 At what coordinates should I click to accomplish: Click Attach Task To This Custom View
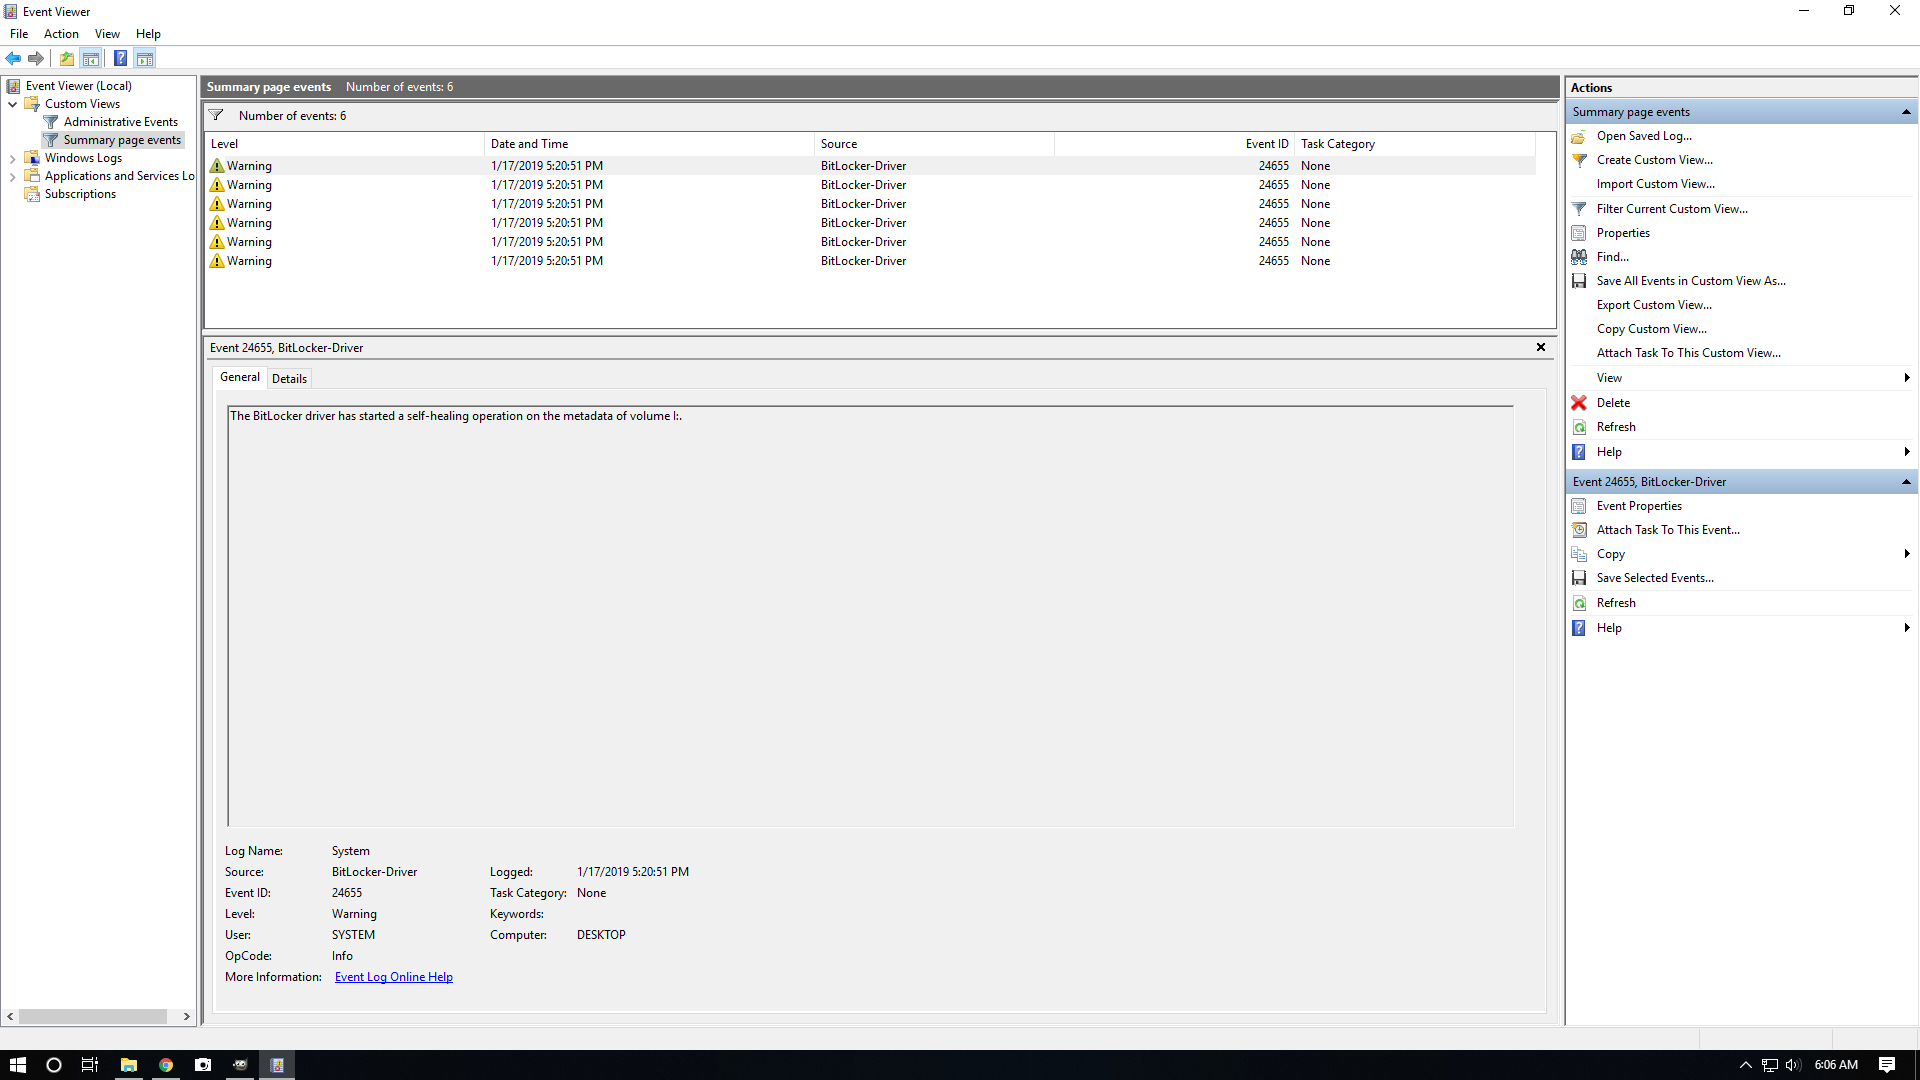coord(1688,353)
